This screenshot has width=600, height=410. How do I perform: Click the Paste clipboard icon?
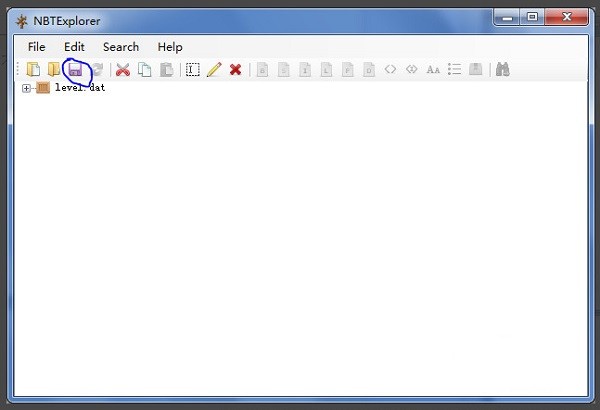point(166,70)
